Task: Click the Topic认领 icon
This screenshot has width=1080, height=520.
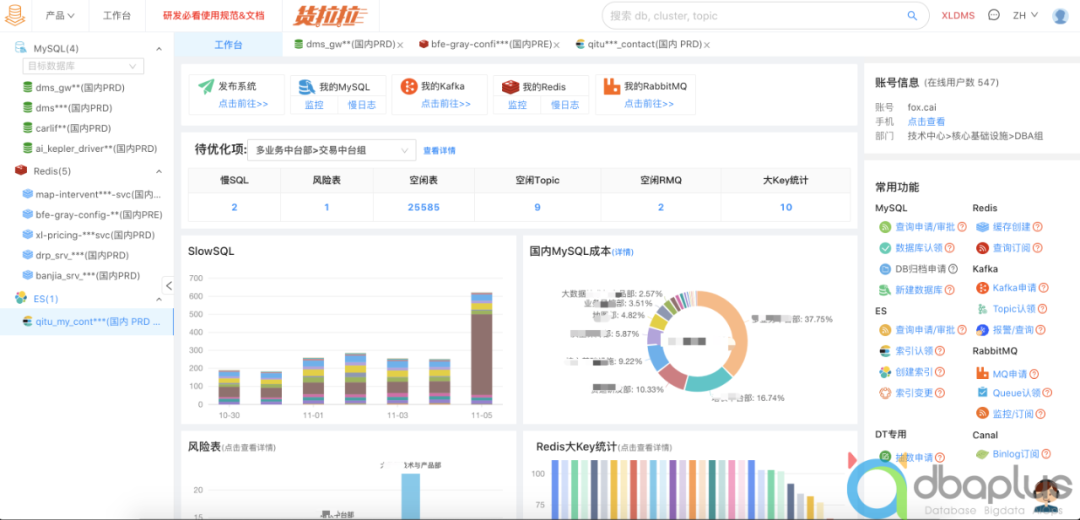Action: click(982, 309)
